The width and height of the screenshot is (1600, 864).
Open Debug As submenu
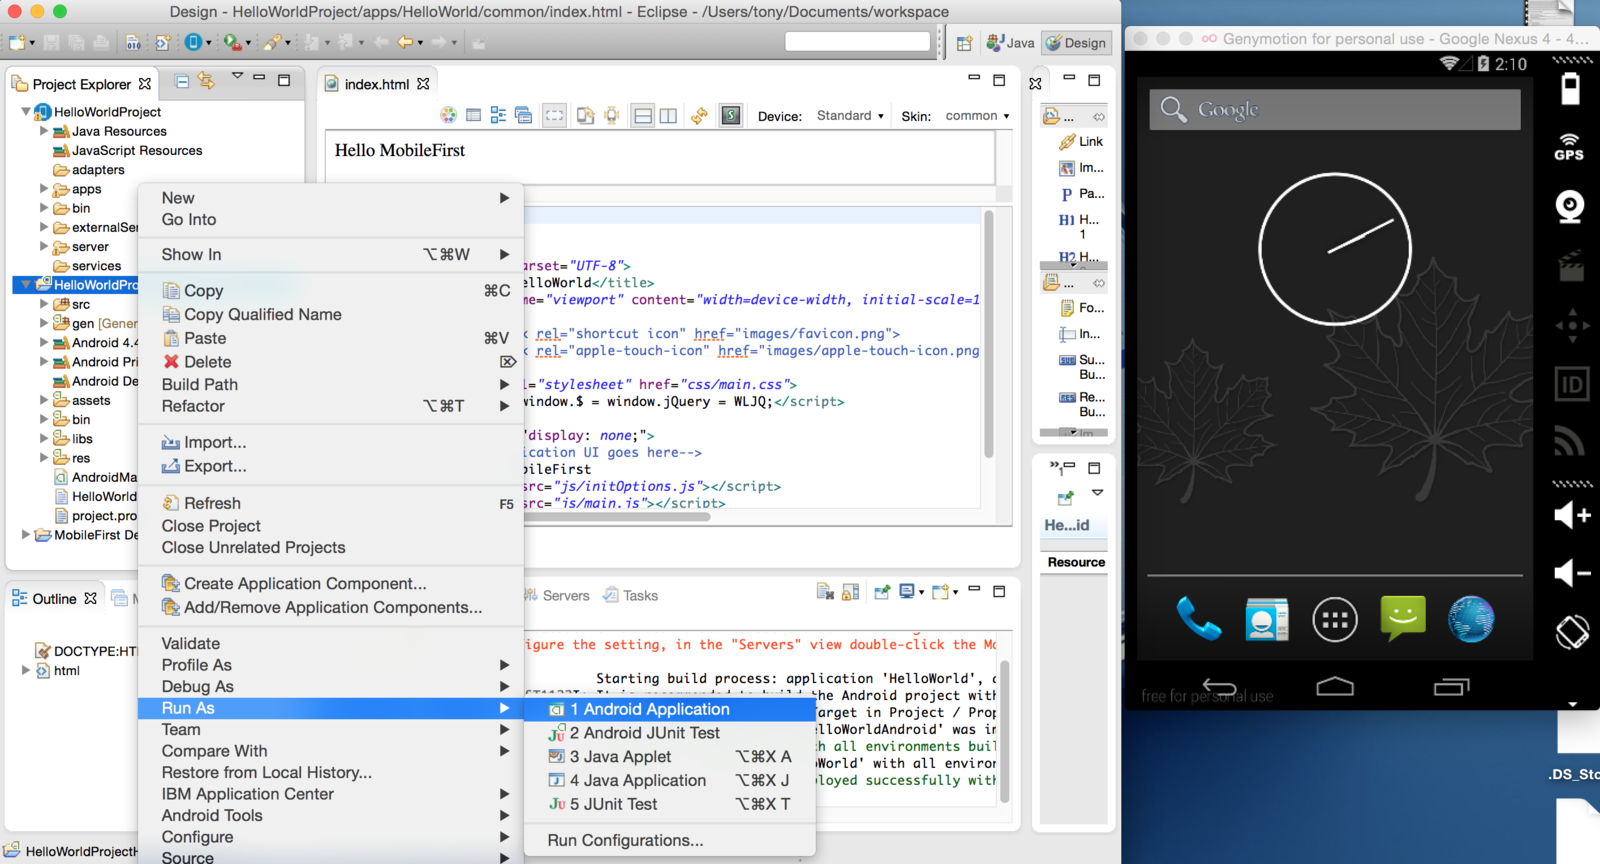(330, 687)
